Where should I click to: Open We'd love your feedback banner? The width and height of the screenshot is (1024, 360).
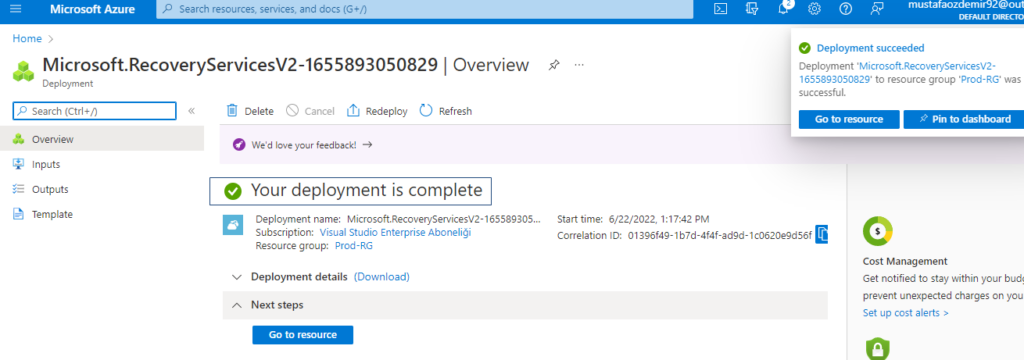304,144
